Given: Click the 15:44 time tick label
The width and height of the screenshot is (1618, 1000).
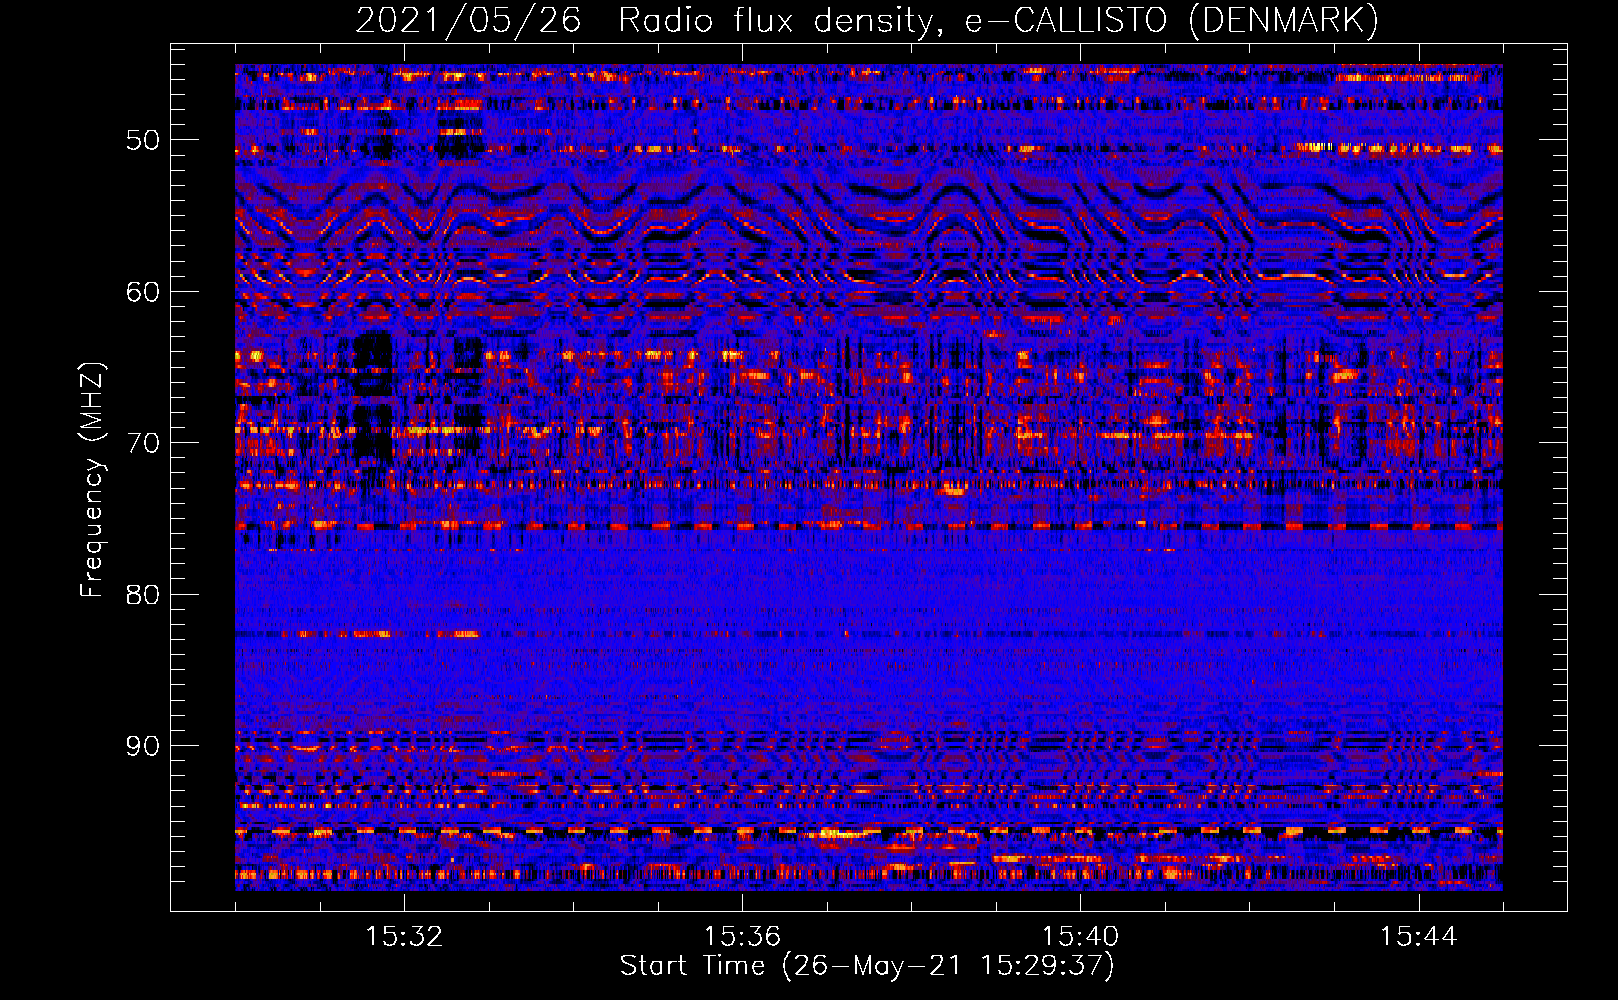Looking at the screenshot, I should click(x=1418, y=937).
